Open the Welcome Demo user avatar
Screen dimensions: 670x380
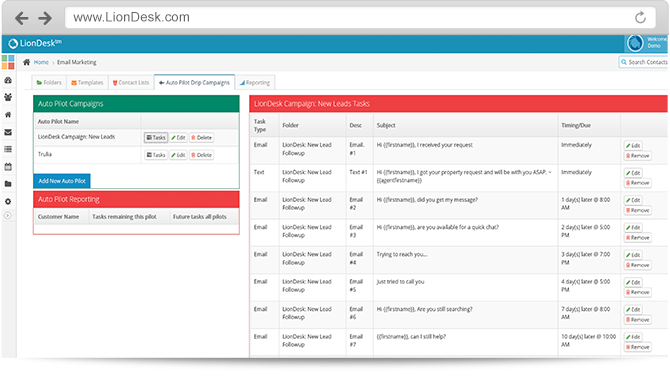[635, 43]
